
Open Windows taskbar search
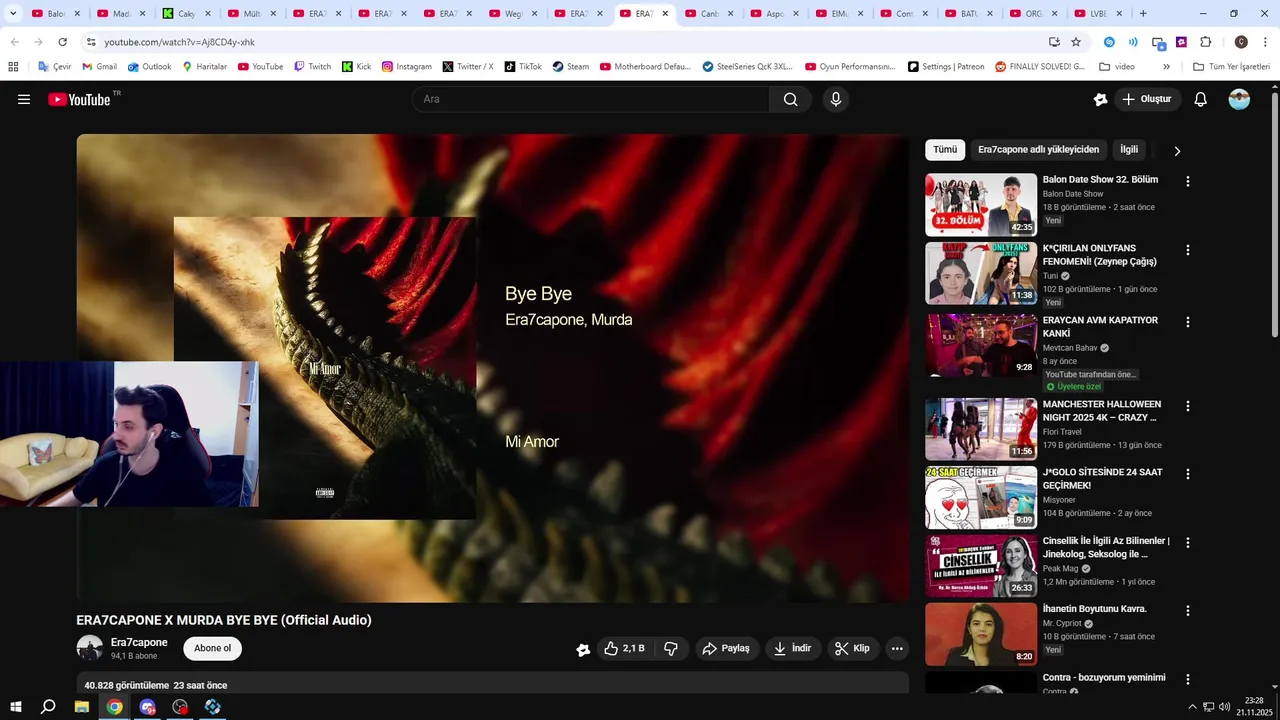[48, 707]
